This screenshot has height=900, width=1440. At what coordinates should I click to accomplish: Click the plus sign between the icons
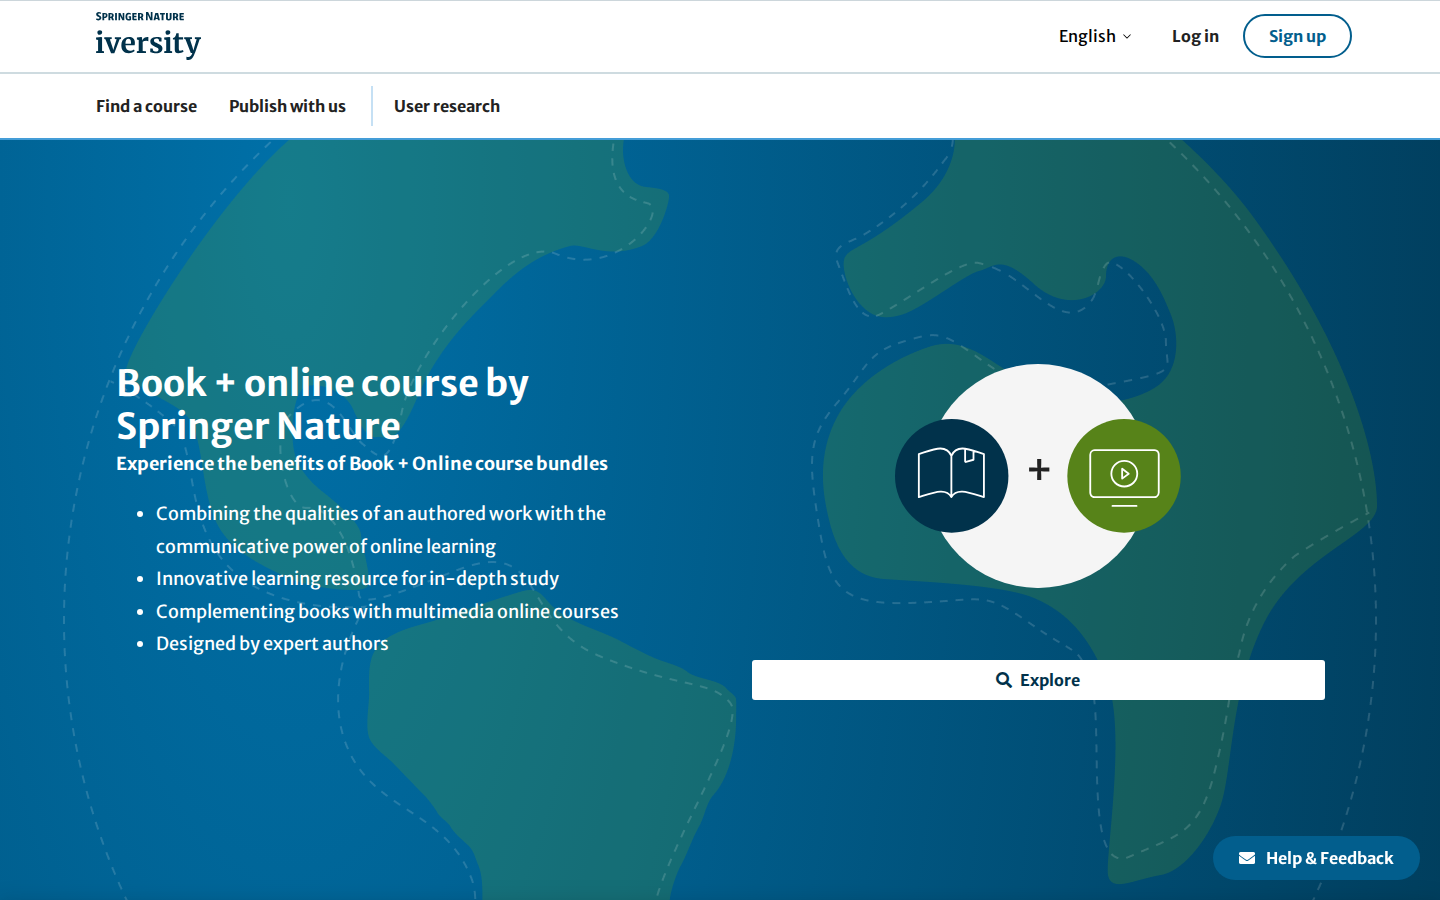coord(1039,469)
